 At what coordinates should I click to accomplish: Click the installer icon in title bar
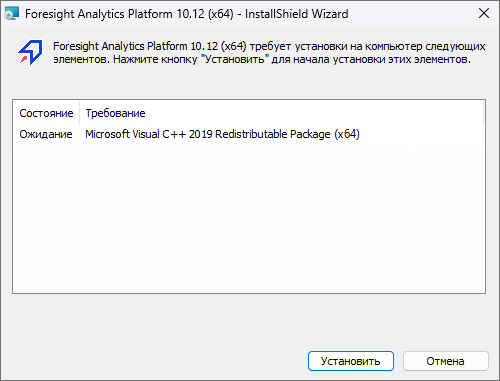point(12,14)
